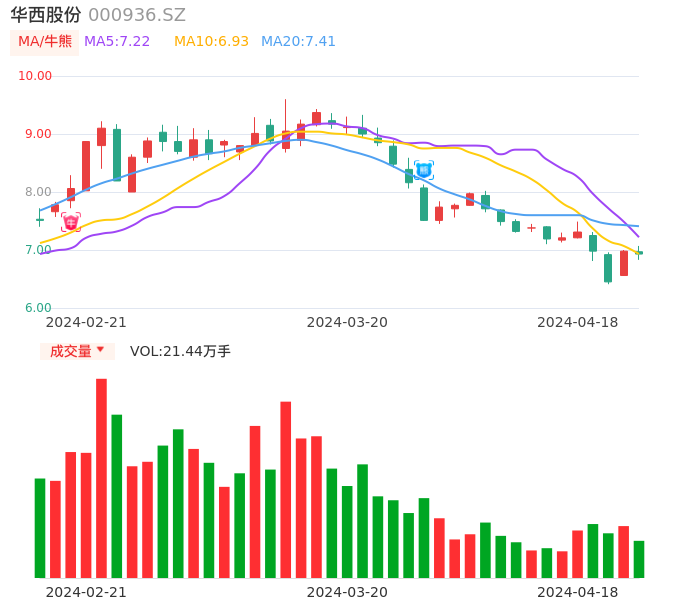
Task: Click the 2024-03-20 date under the volume chart
Action: 347,592
